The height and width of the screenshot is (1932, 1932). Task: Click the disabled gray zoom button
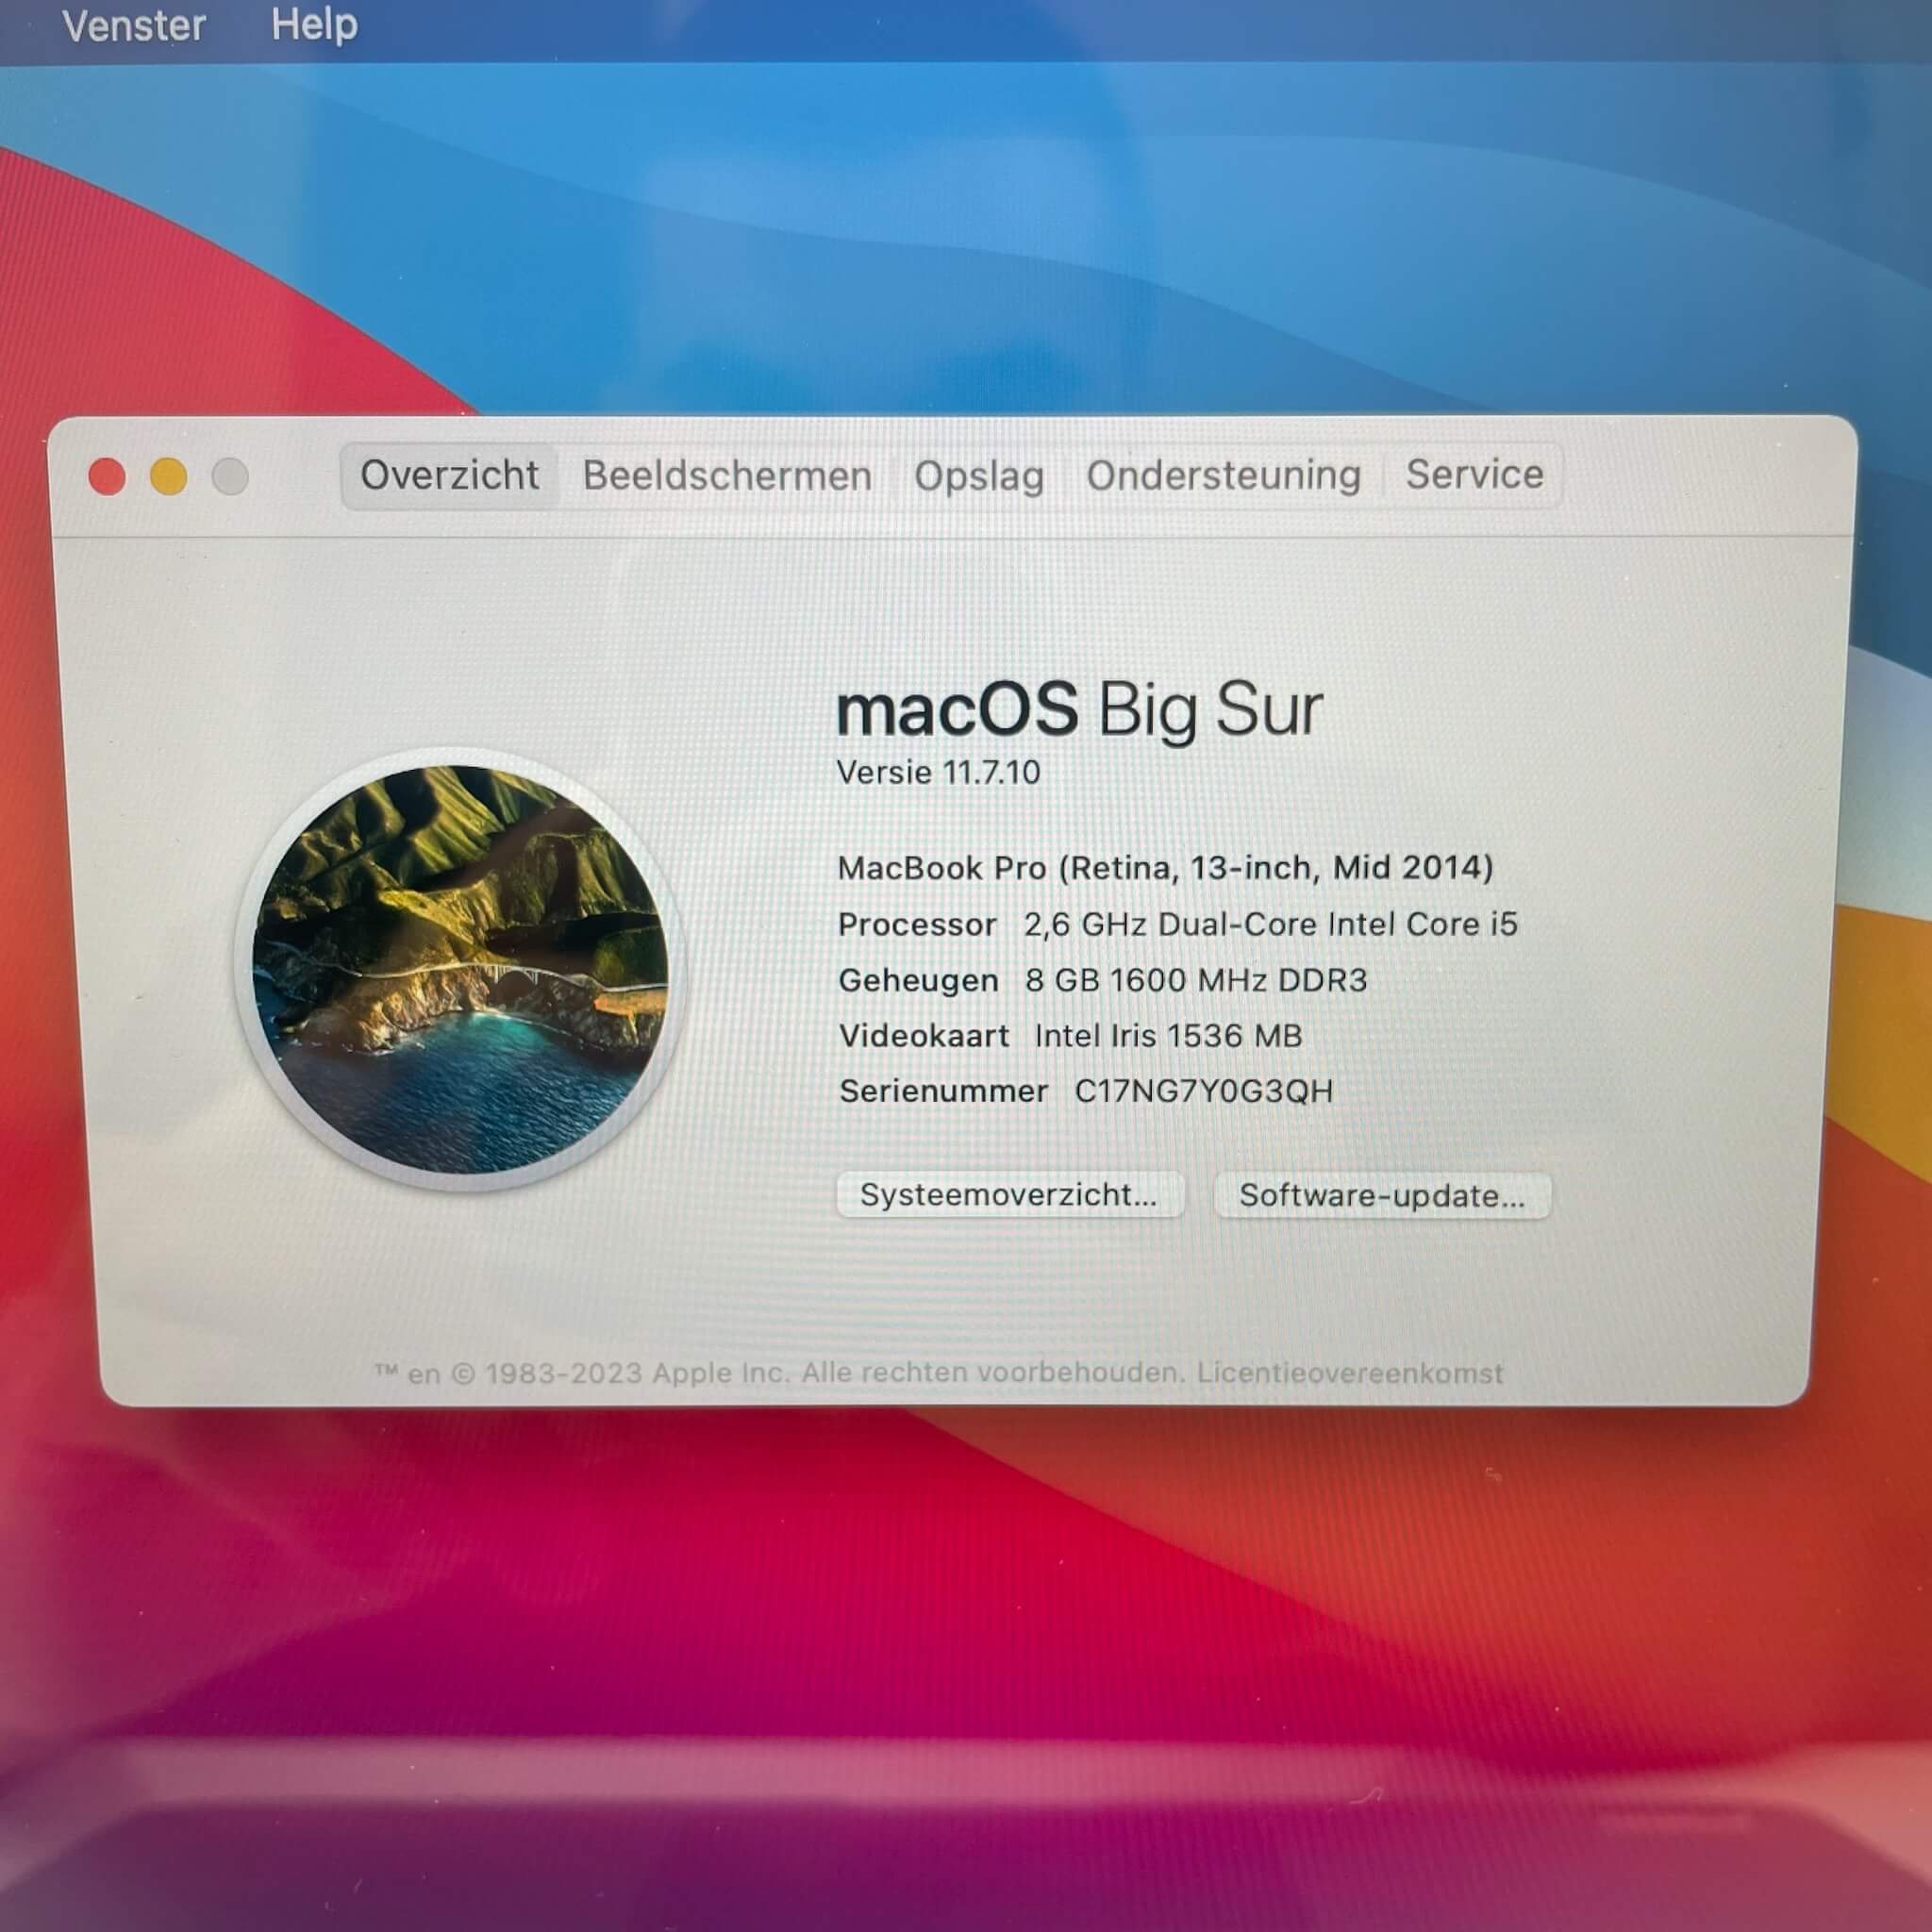pos(230,476)
